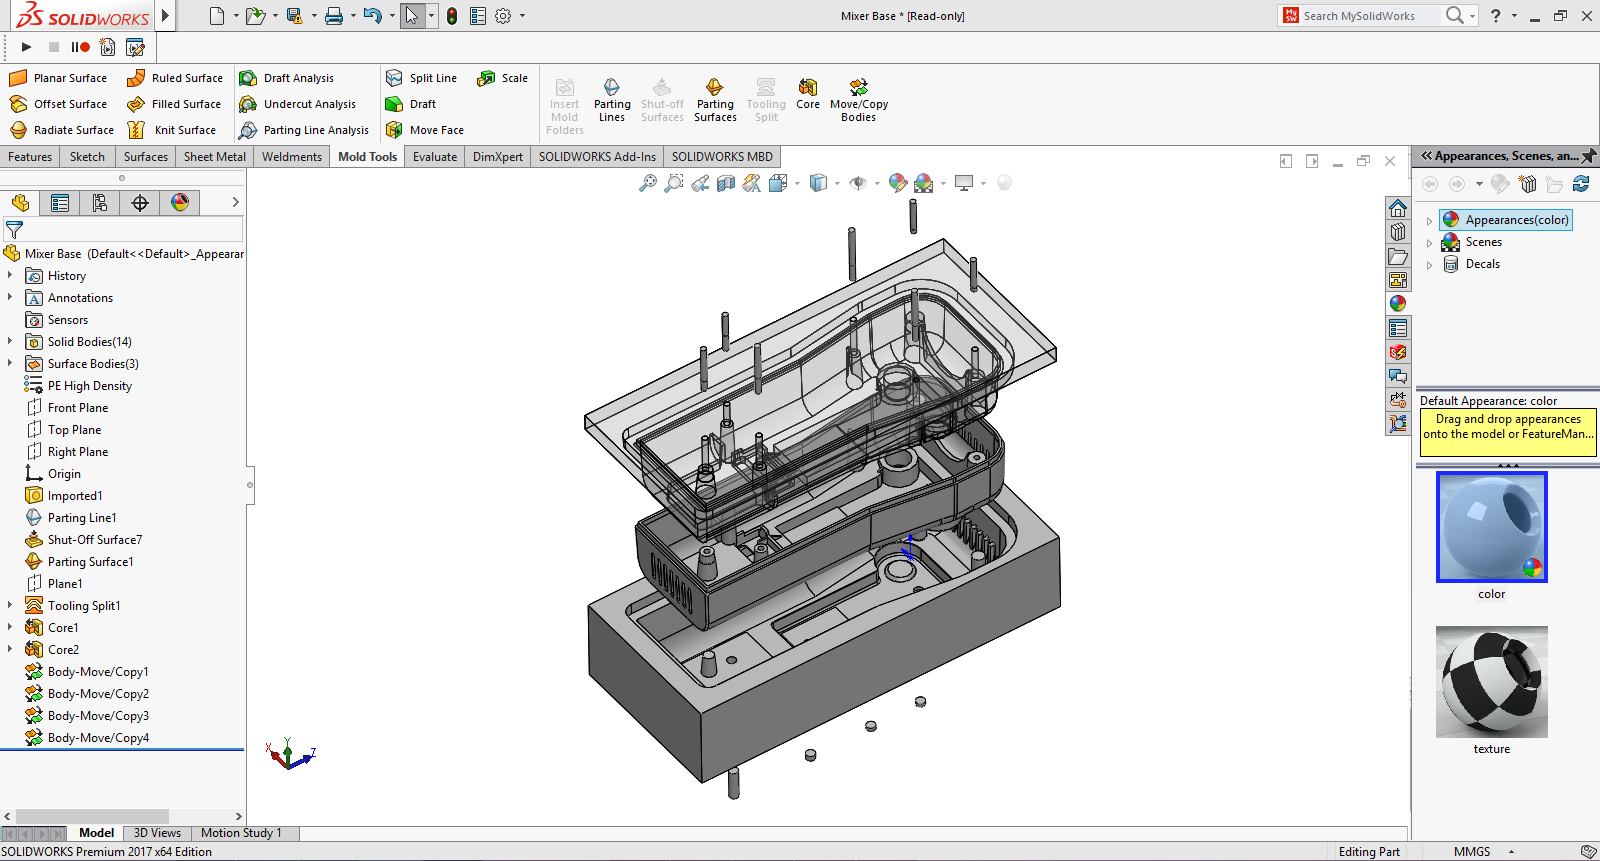Viewport: 1600px width, 861px height.
Task: Open the DimXpertManager tab icon
Action: click(140, 203)
